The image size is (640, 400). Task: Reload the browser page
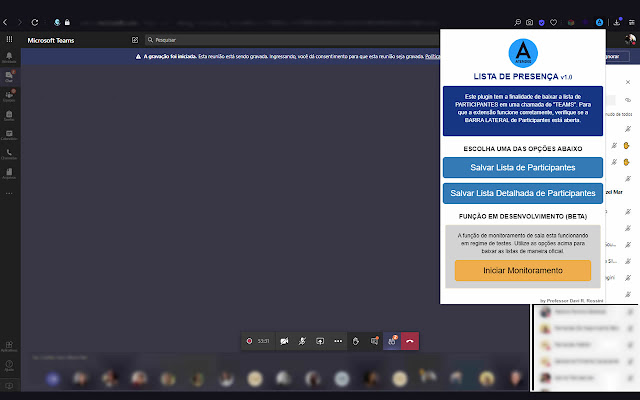tap(35, 22)
